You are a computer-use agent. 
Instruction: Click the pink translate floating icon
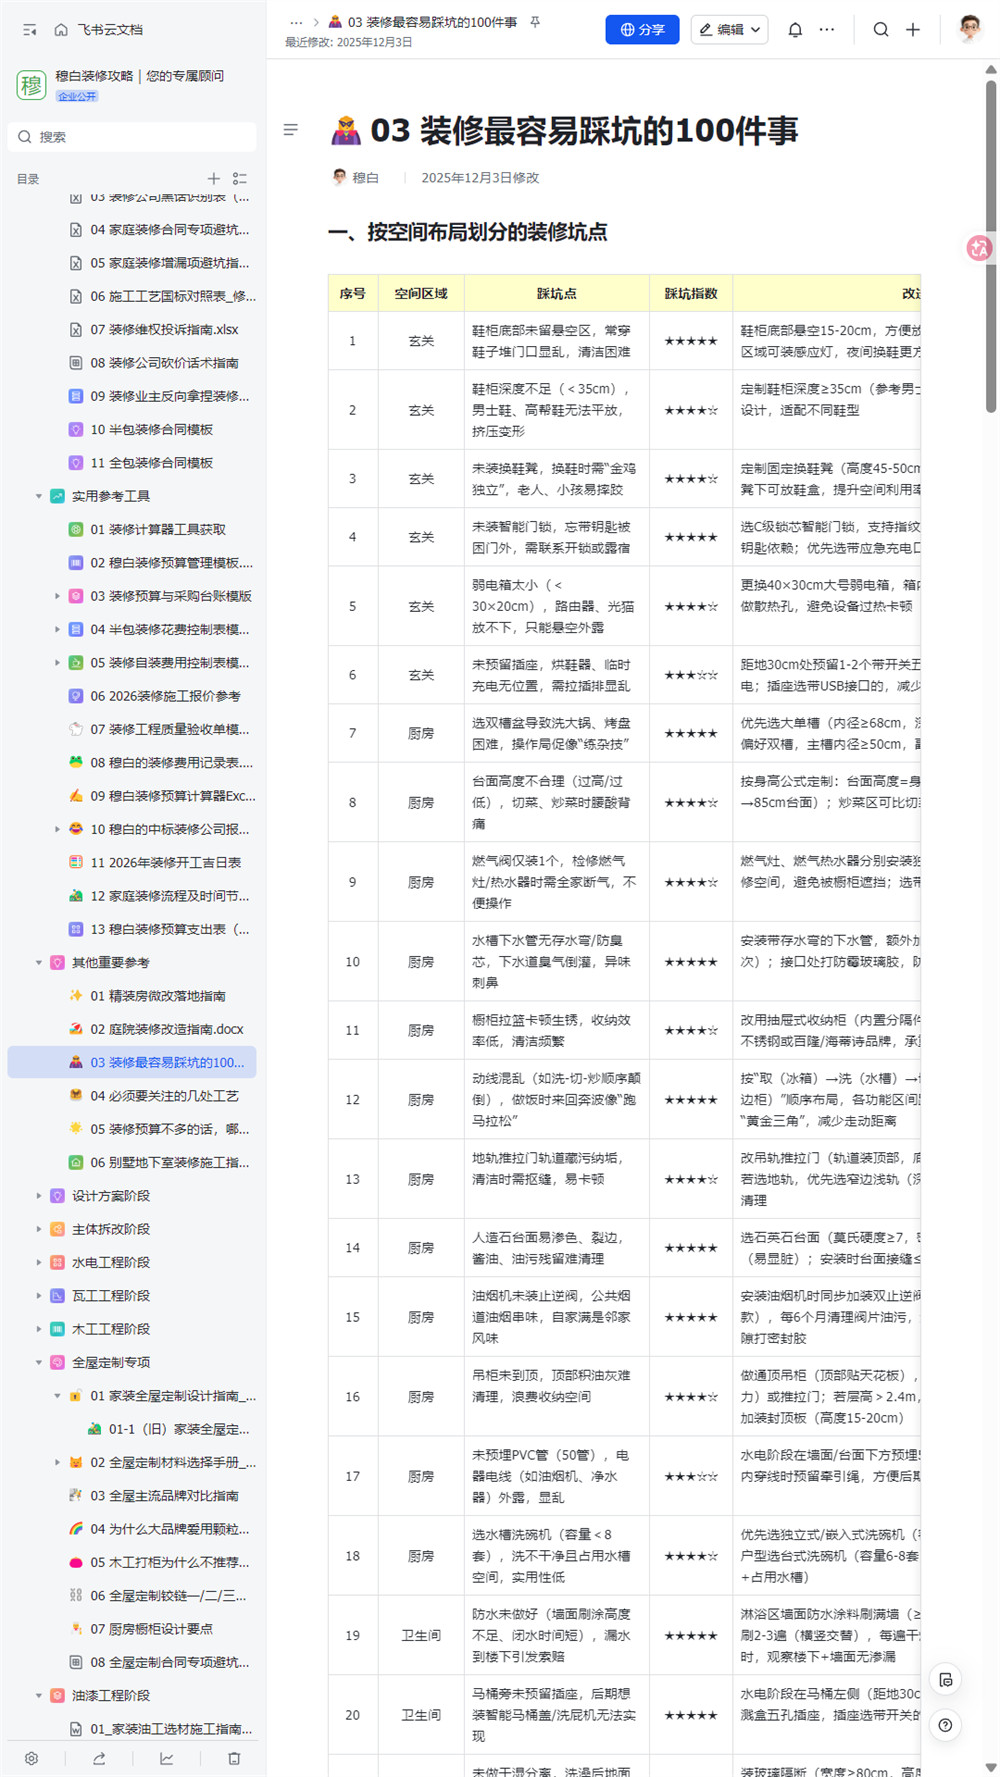pos(980,248)
